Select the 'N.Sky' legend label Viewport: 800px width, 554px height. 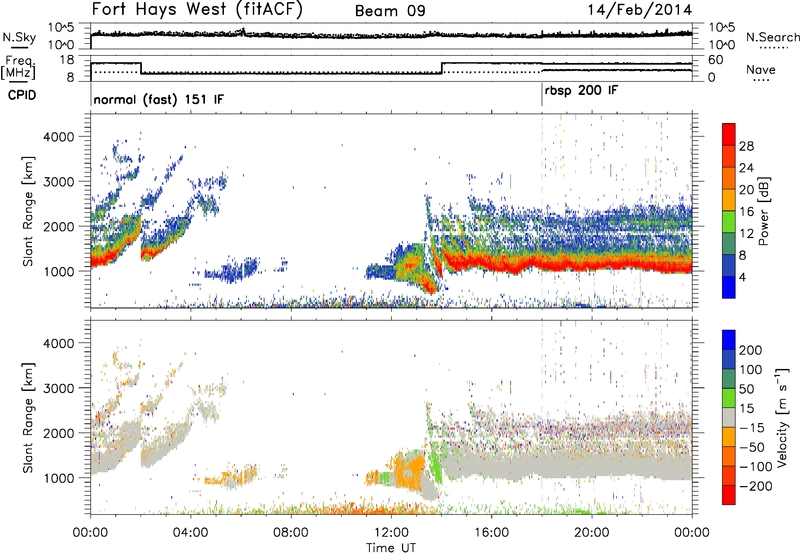(x=19, y=37)
